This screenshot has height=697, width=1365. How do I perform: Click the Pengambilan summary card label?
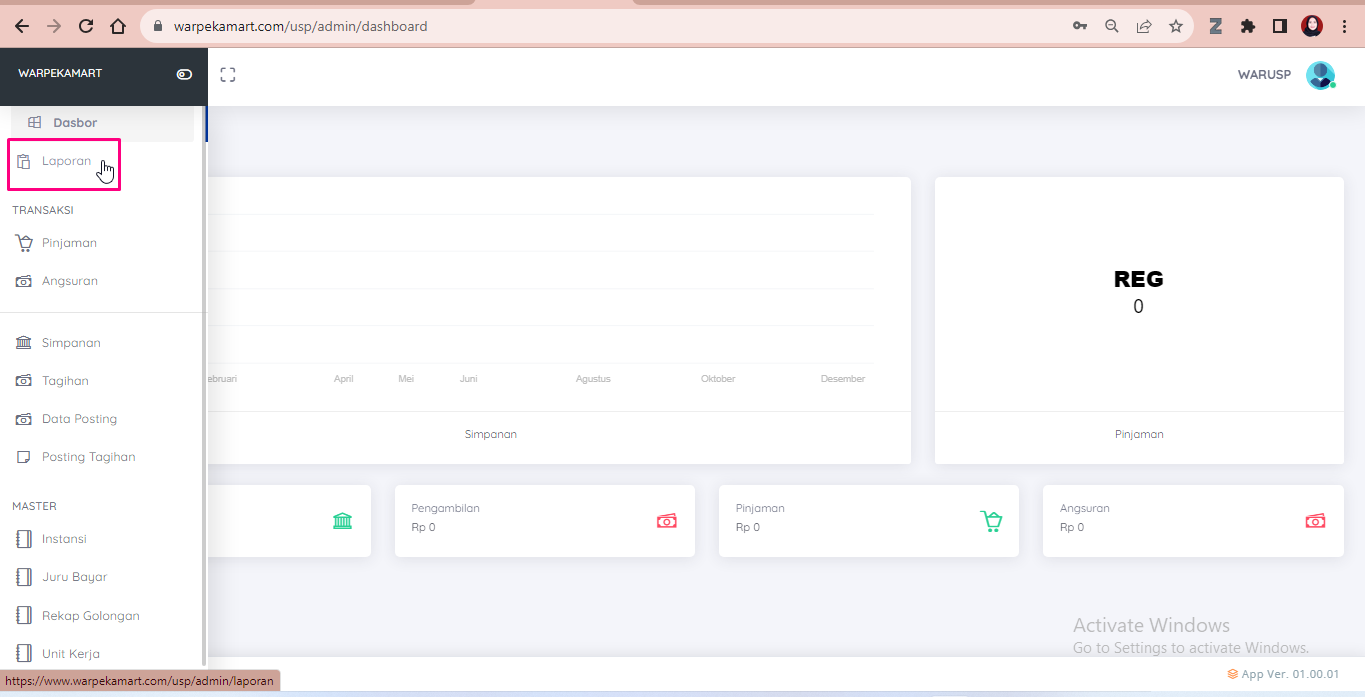pos(446,508)
